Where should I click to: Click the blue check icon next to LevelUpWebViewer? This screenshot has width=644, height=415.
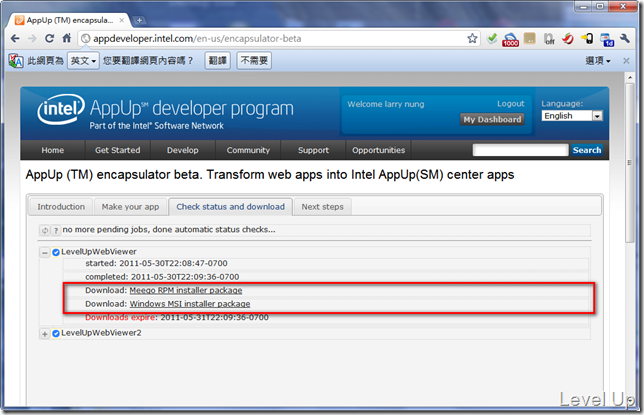click(x=56, y=252)
